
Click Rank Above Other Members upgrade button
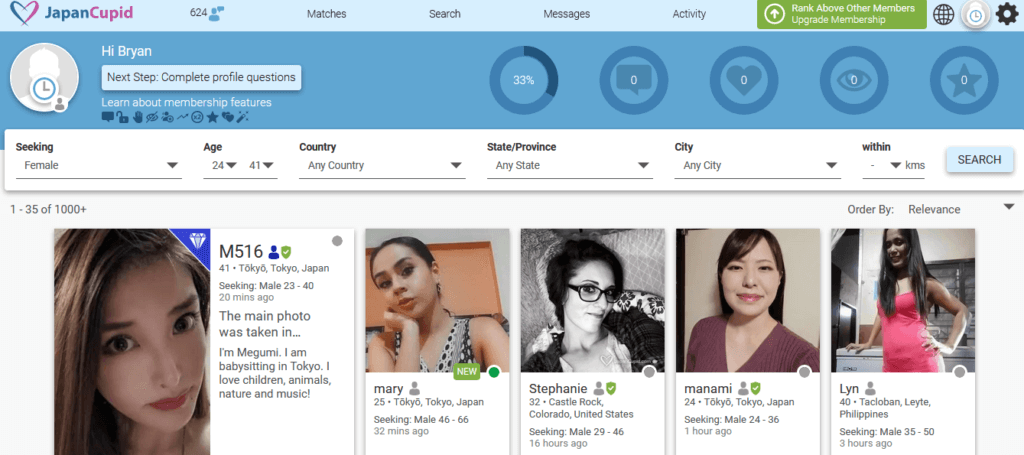click(842, 14)
